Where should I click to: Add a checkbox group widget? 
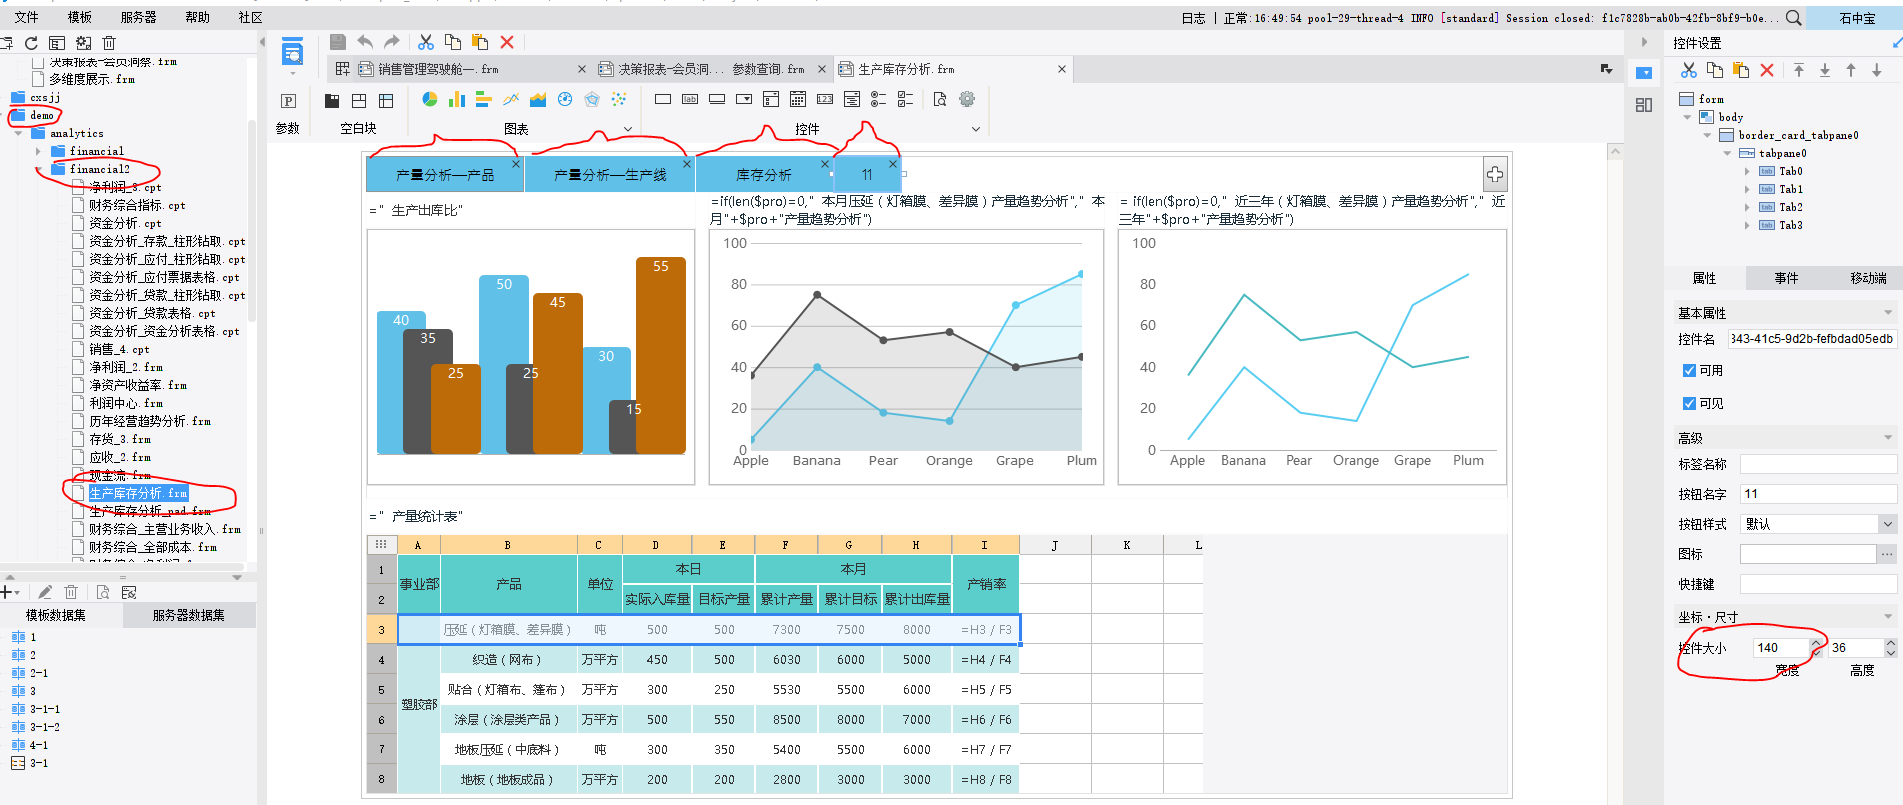pos(906,99)
